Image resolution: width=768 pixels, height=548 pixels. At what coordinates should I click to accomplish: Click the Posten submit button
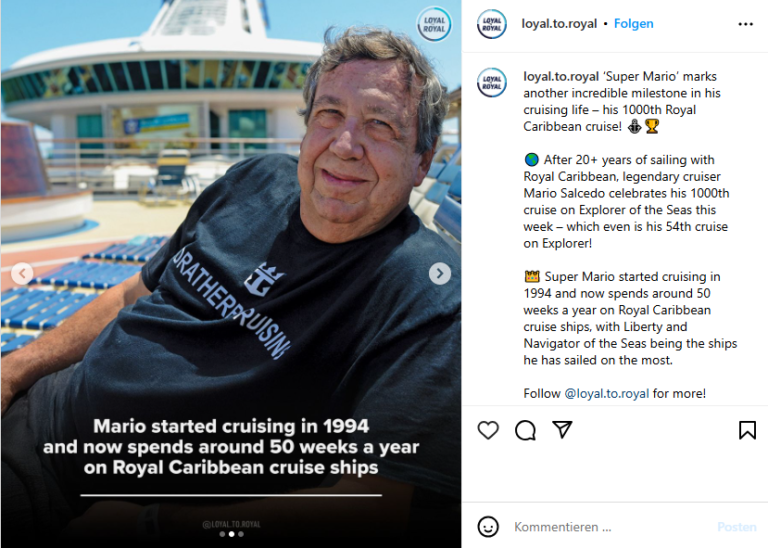click(737, 527)
